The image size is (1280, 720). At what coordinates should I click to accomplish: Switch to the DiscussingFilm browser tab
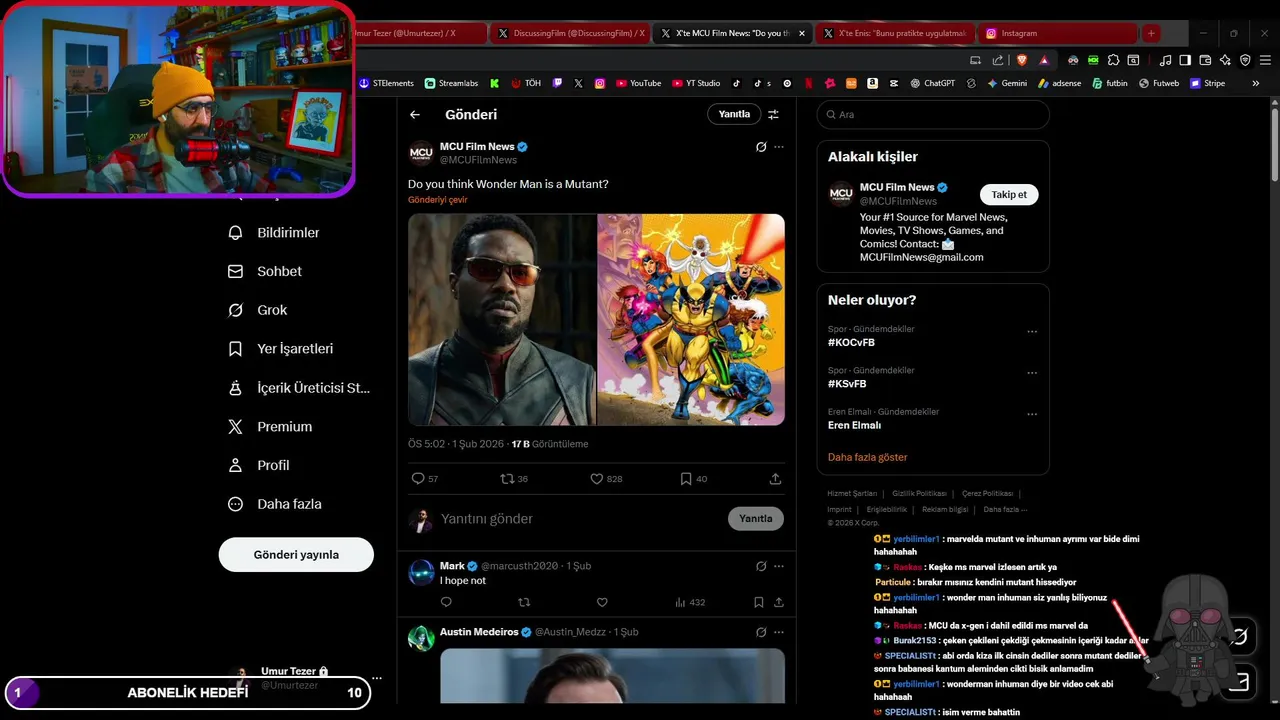pyautogui.click(x=571, y=33)
